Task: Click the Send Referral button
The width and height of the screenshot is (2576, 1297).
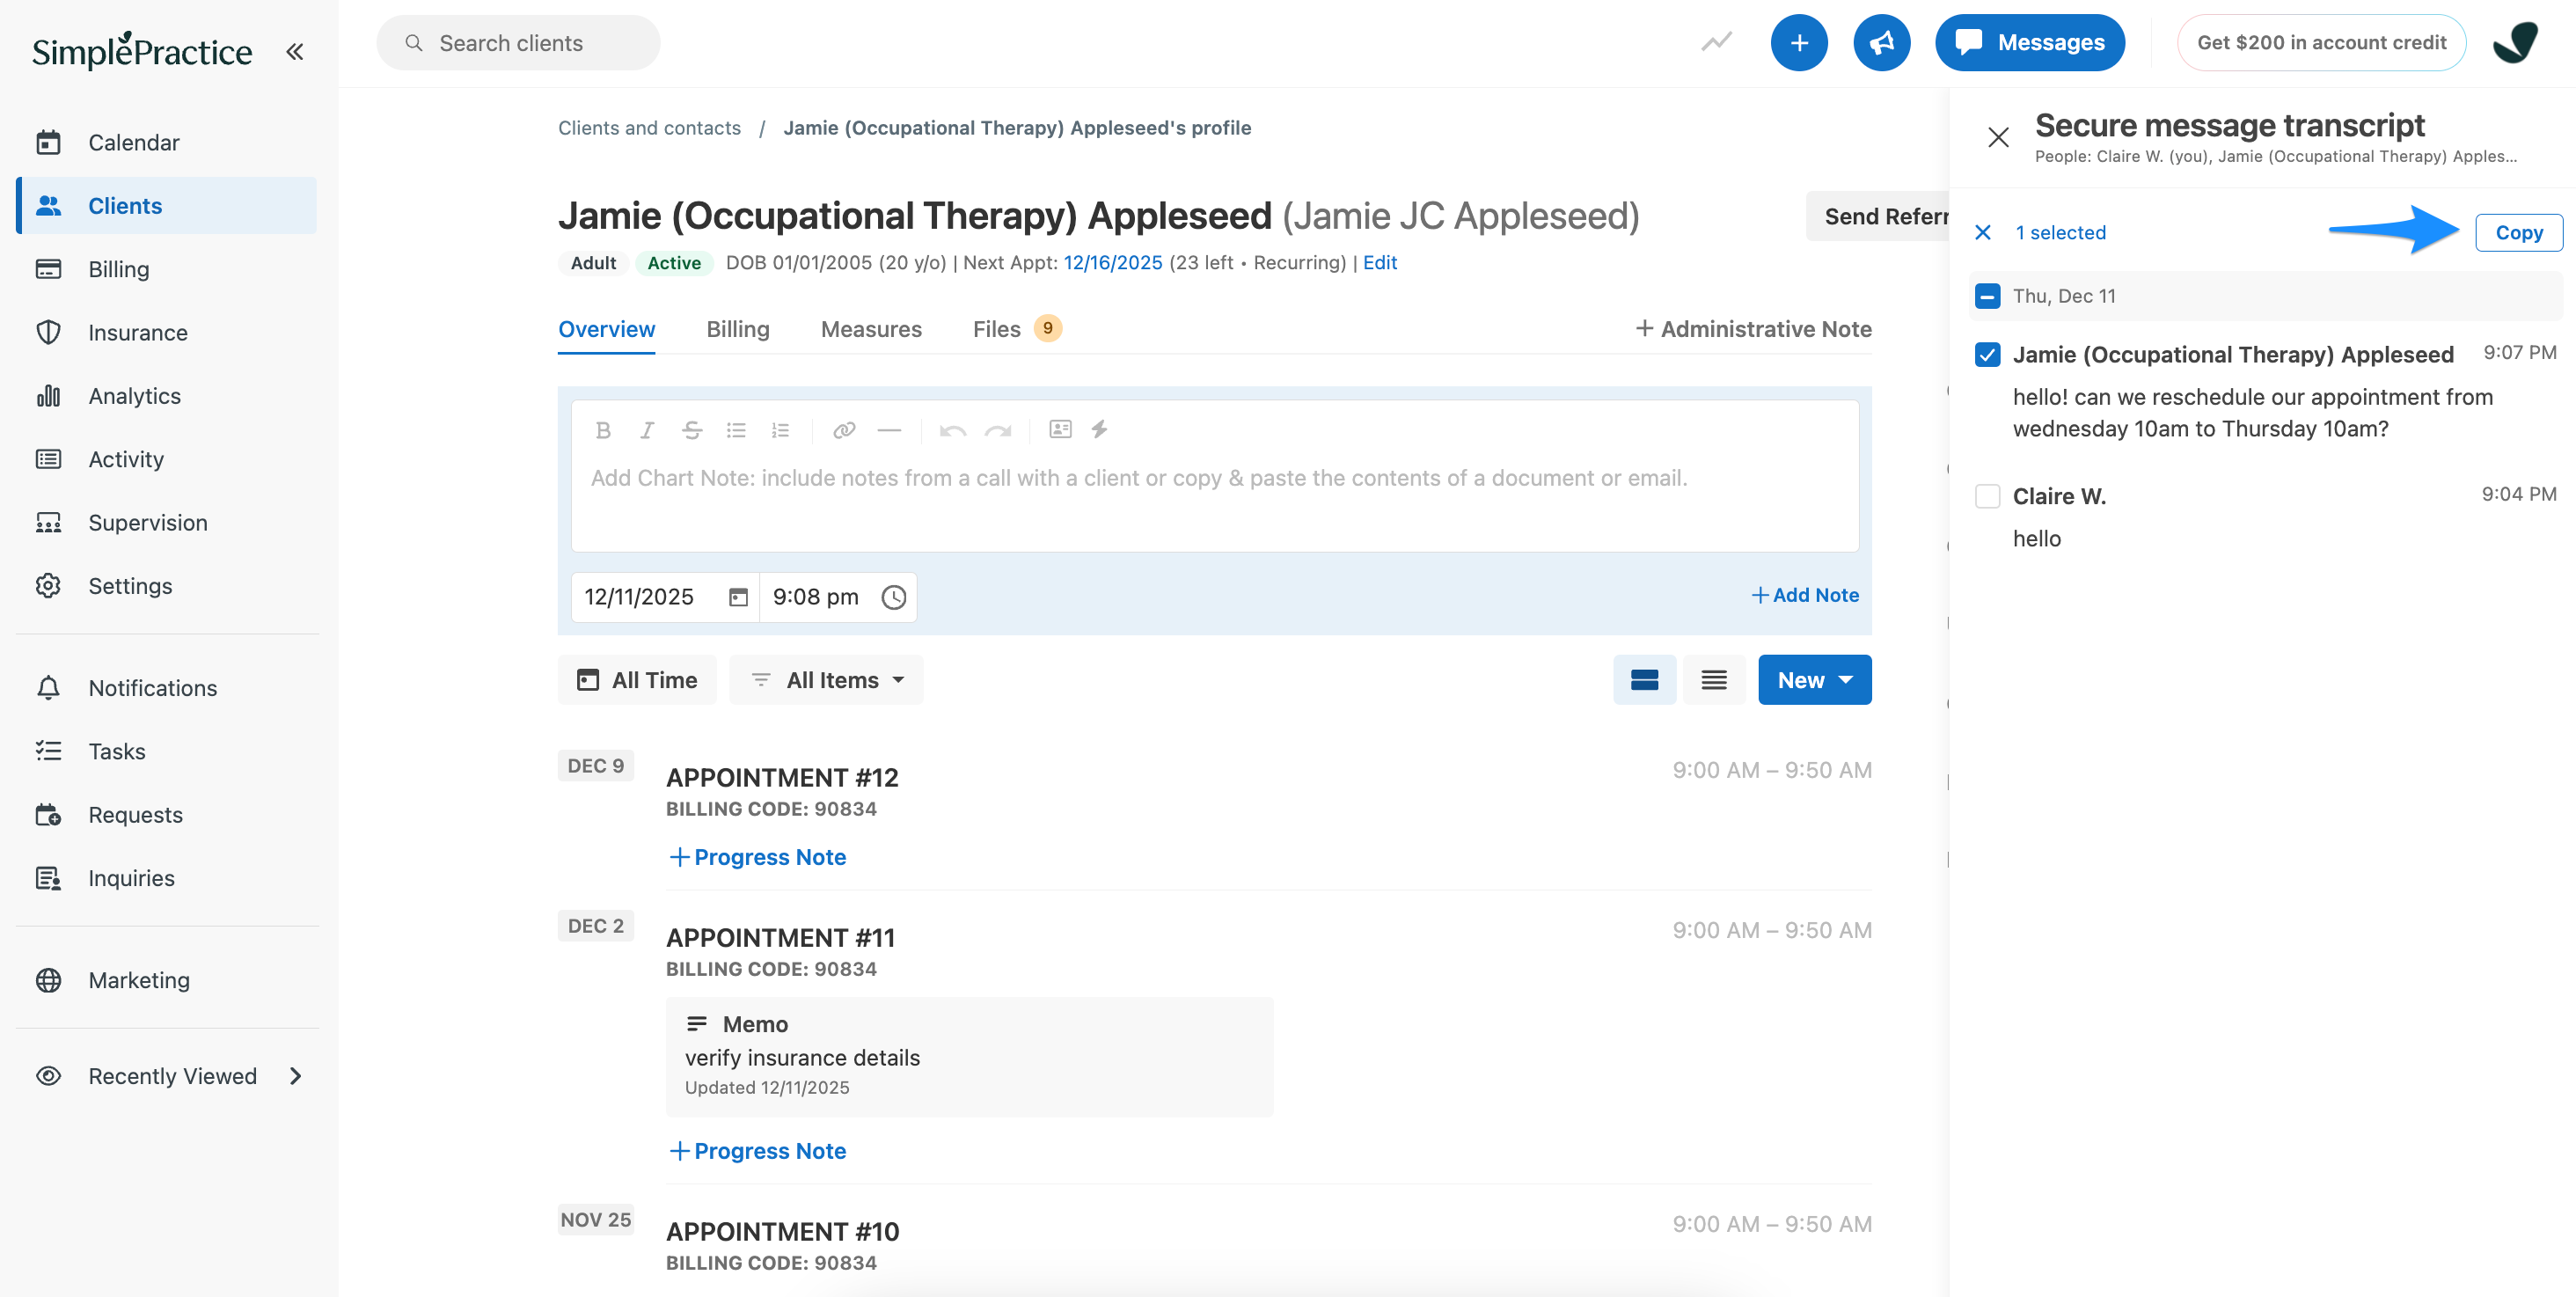Action: tap(1878, 216)
